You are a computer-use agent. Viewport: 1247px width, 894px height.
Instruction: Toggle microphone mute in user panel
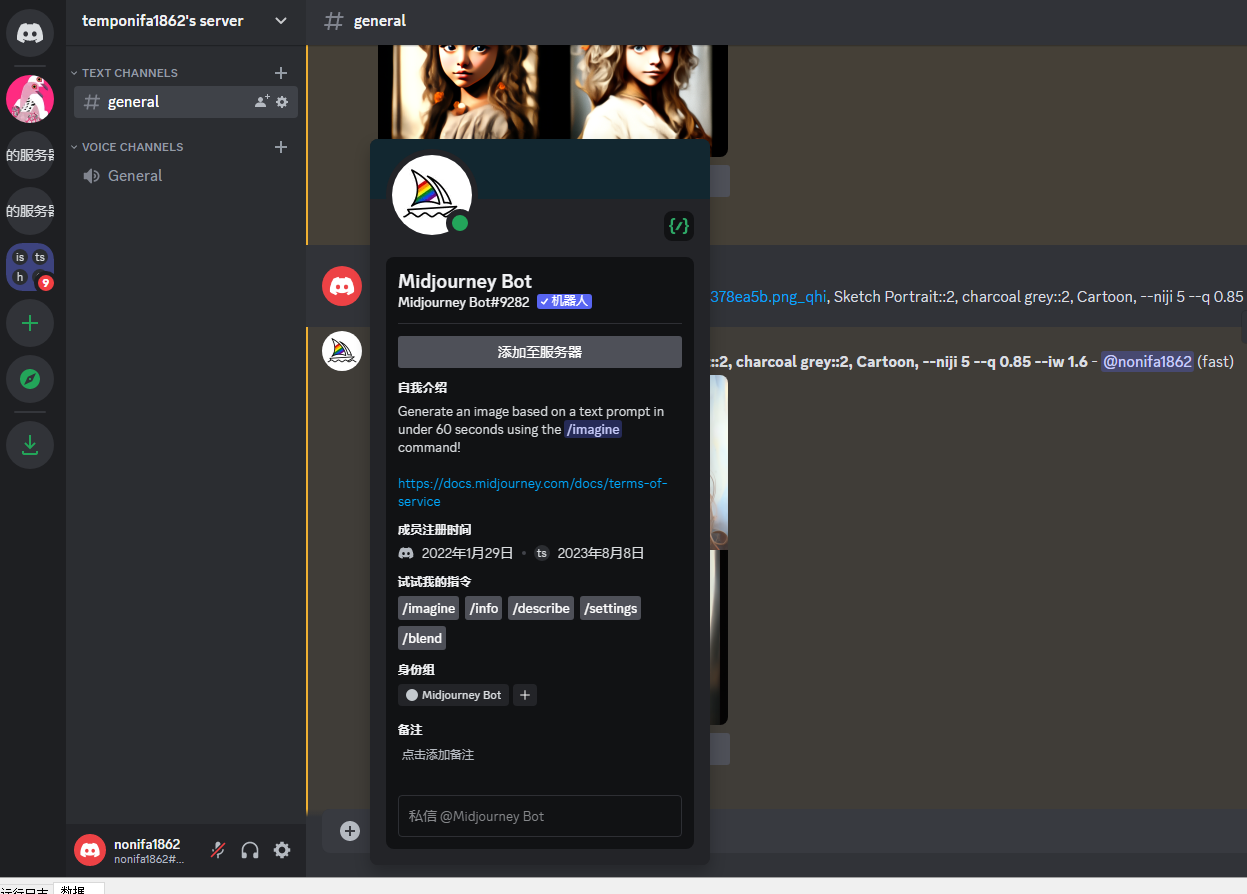point(218,850)
